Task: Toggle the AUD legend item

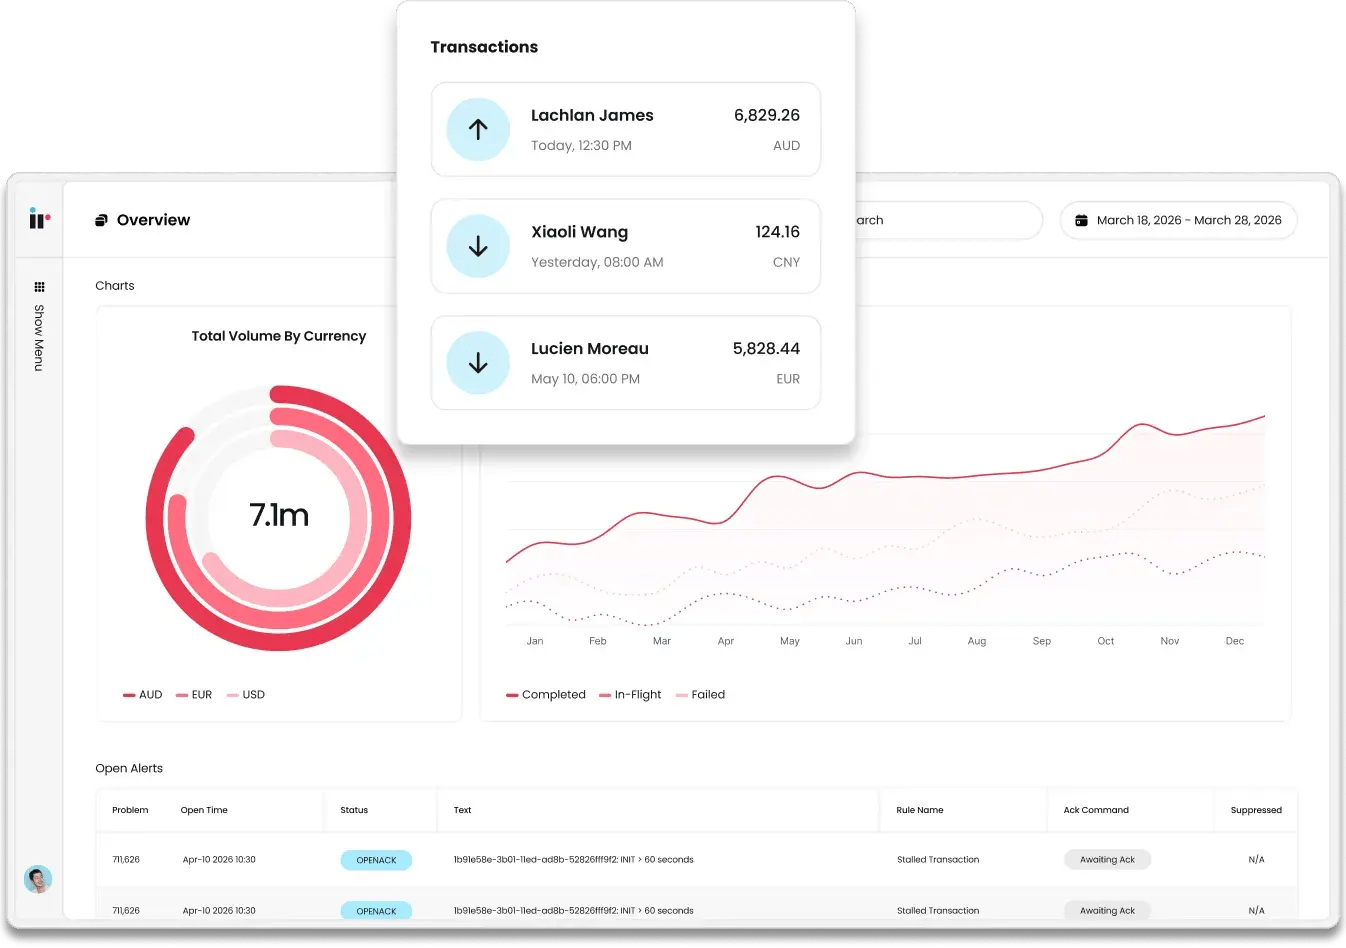Action: [x=143, y=695]
